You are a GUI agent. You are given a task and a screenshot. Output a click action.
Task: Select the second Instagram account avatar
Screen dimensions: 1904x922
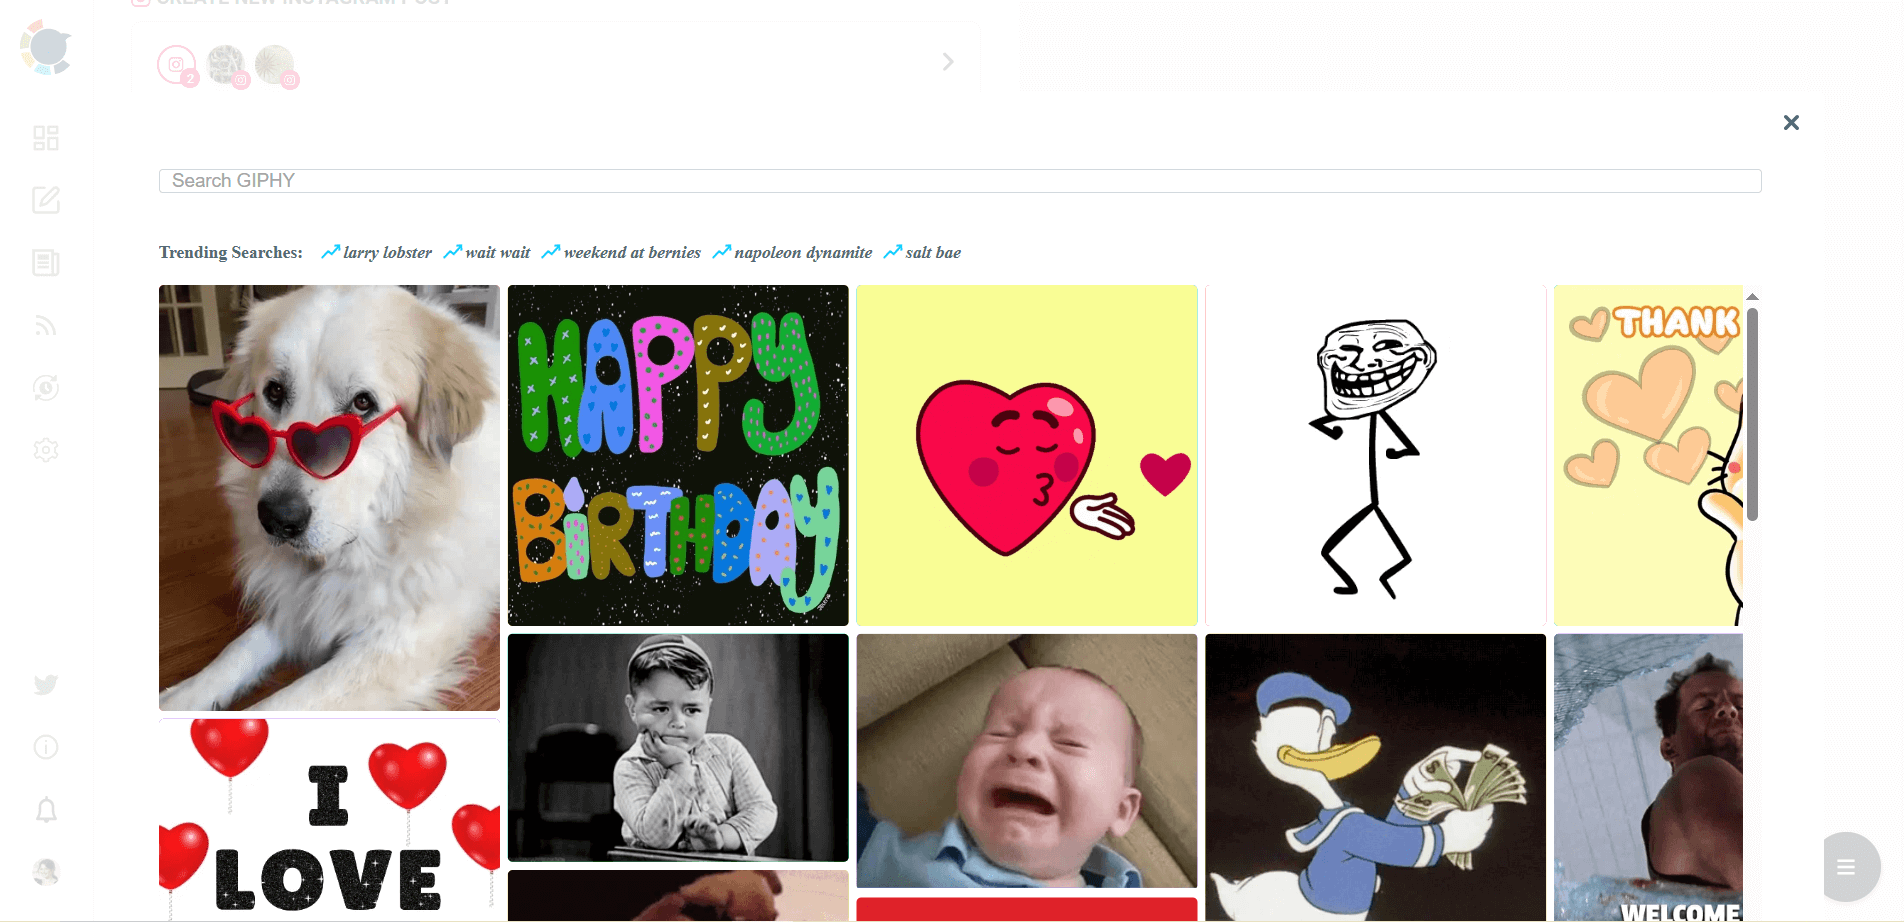point(227,65)
